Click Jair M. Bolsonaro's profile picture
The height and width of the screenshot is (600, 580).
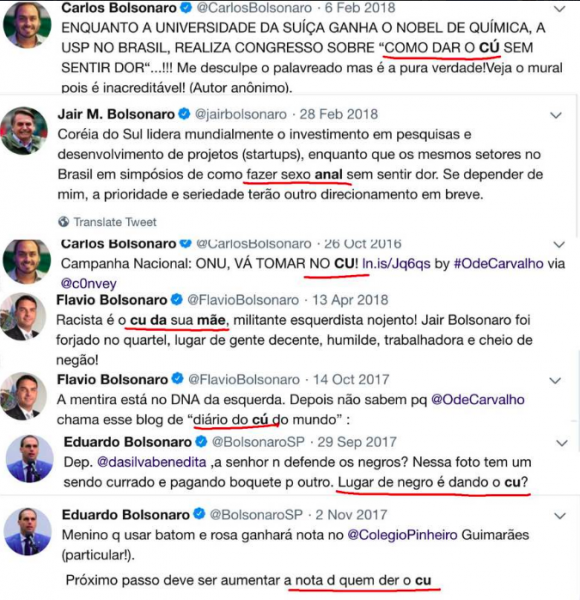(x=24, y=131)
